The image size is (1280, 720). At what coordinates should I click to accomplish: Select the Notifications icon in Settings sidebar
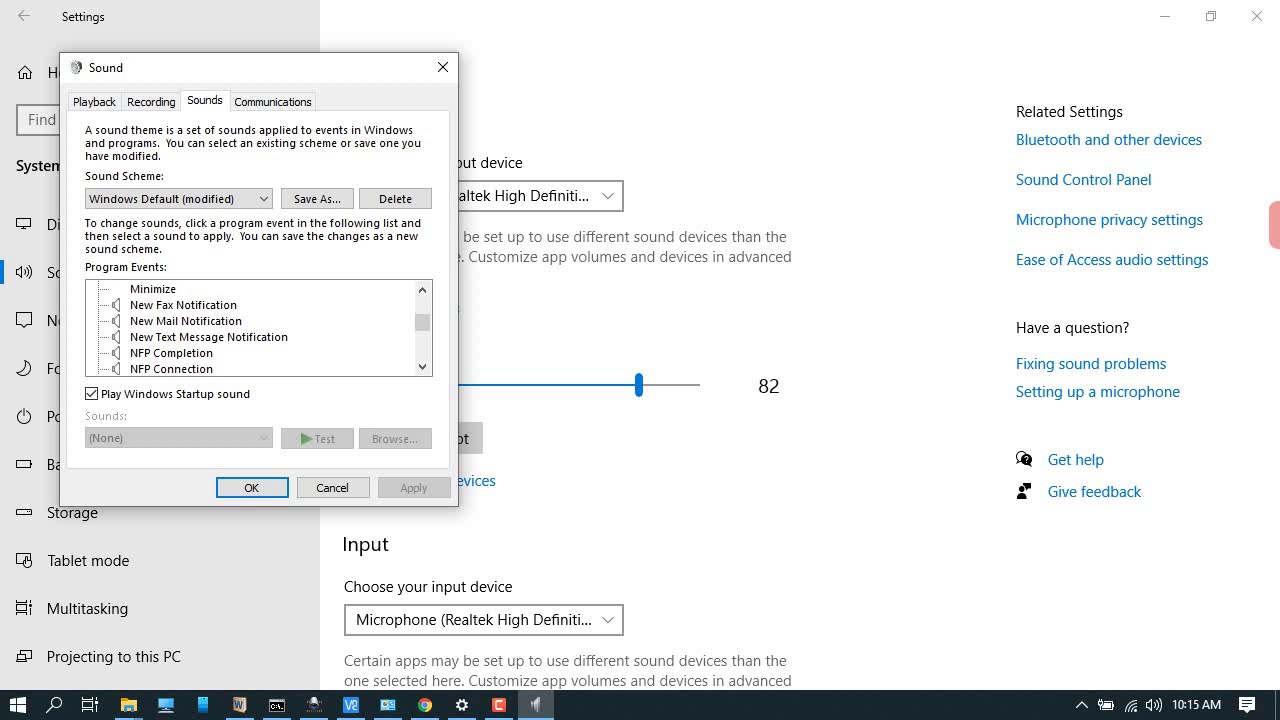(x=25, y=320)
